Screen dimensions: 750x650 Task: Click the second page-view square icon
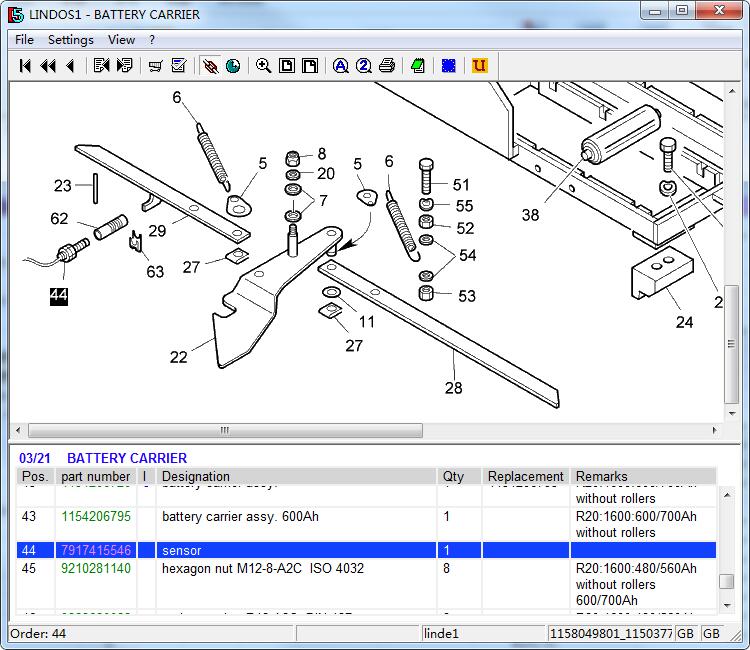(x=310, y=66)
